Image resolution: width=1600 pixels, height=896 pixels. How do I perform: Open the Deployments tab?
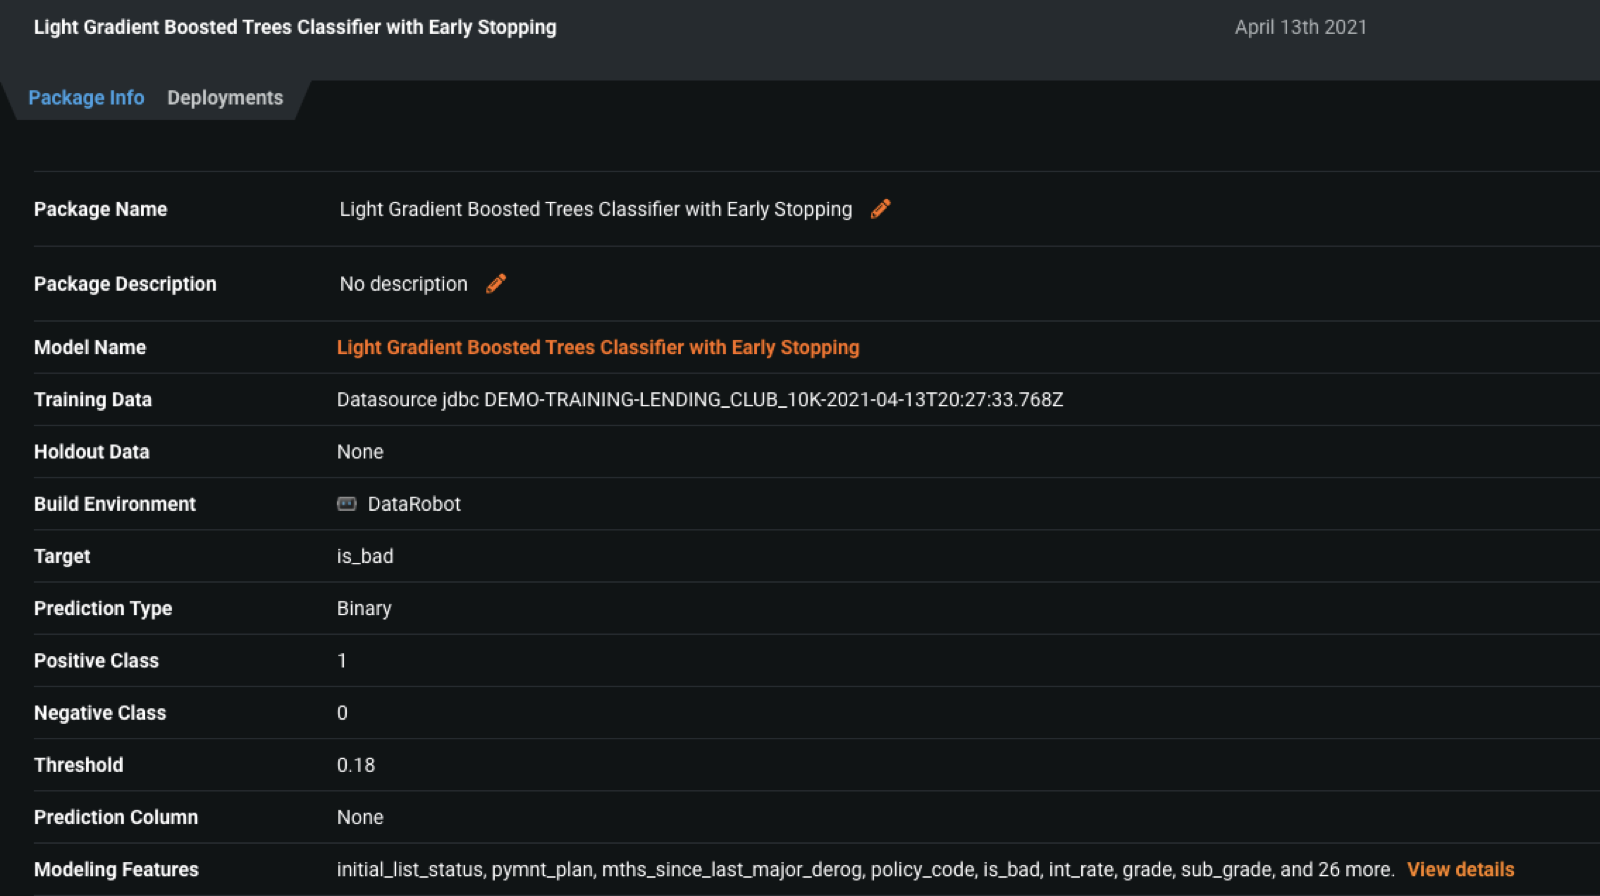point(225,98)
